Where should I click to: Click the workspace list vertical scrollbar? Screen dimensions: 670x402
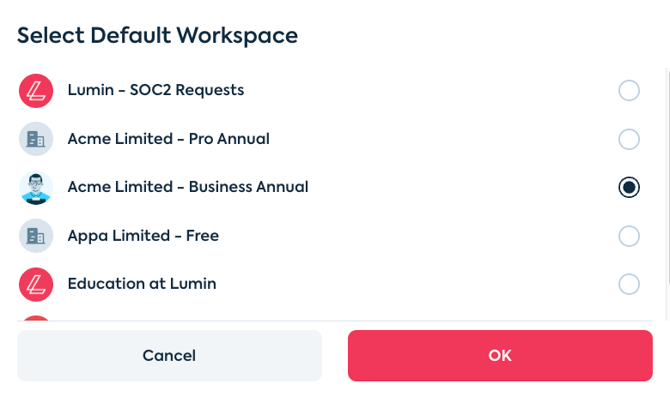[x=667, y=180]
